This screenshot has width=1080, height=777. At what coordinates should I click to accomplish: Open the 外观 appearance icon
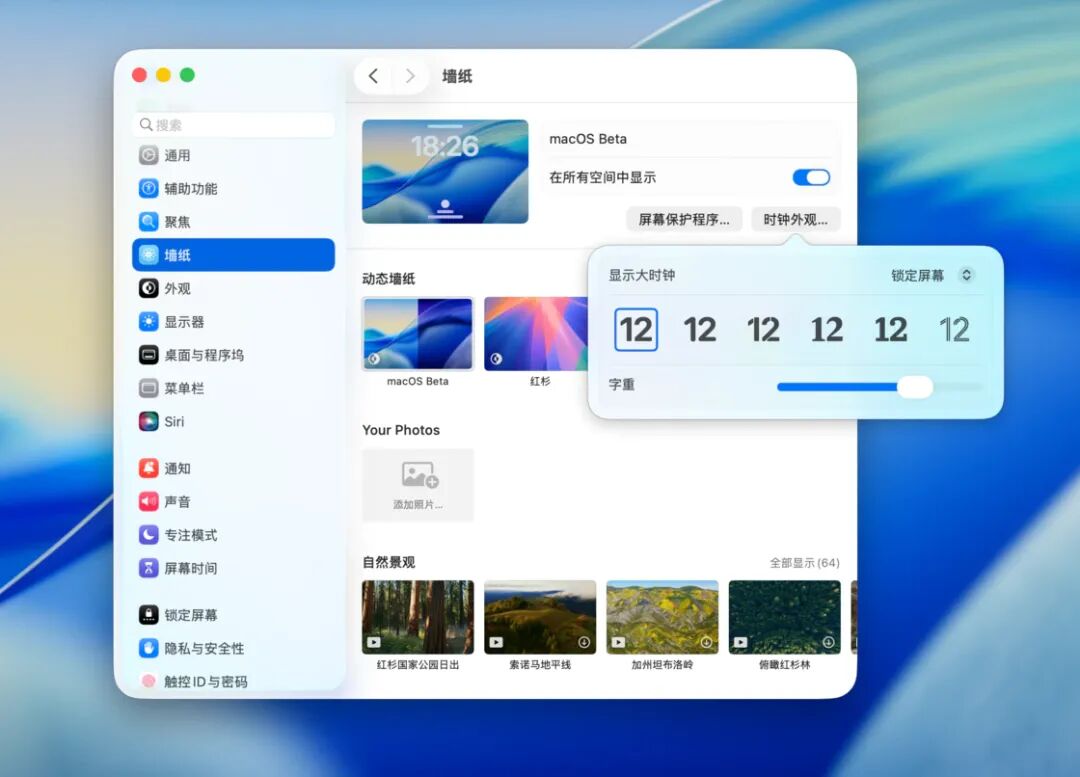click(x=149, y=288)
